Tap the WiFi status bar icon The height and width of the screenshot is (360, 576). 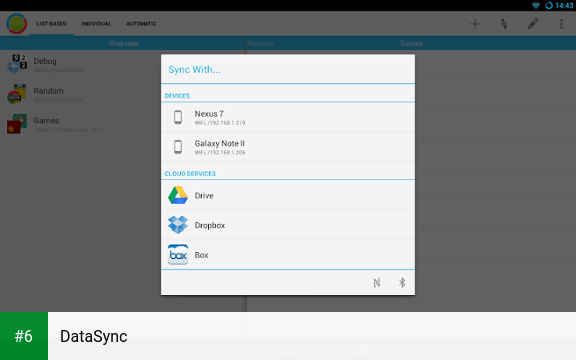tap(536, 6)
